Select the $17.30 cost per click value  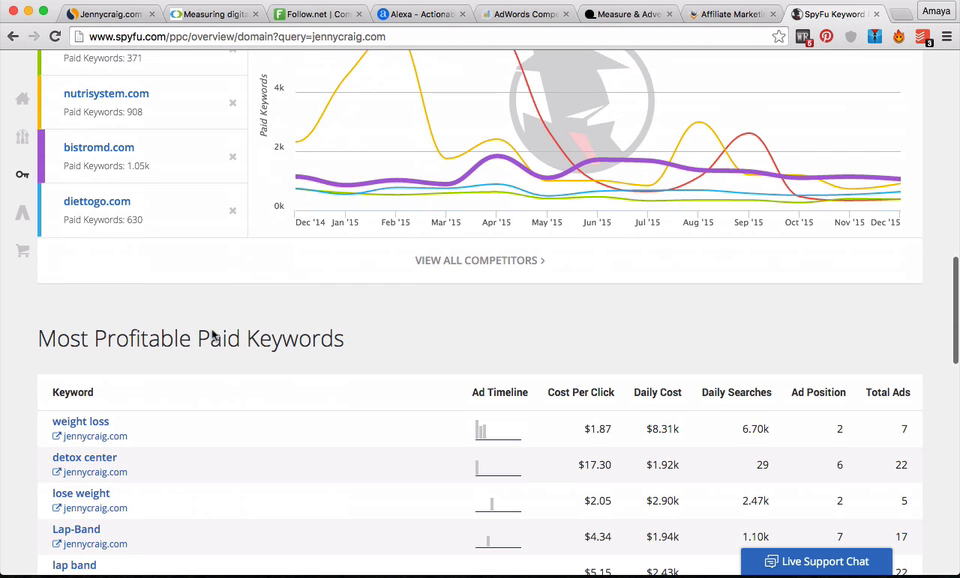[x=594, y=465]
